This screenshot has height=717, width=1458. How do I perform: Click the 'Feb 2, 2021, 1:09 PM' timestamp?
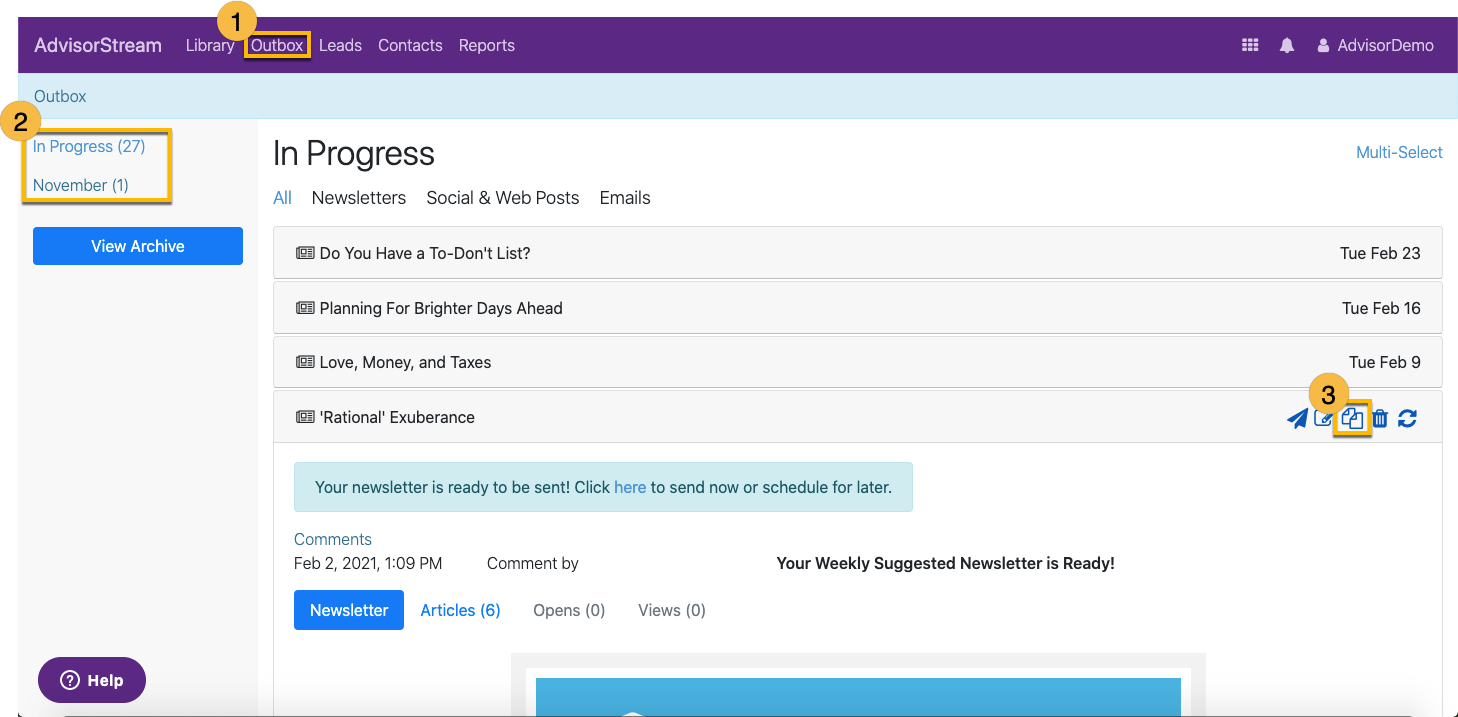pos(368,563)
